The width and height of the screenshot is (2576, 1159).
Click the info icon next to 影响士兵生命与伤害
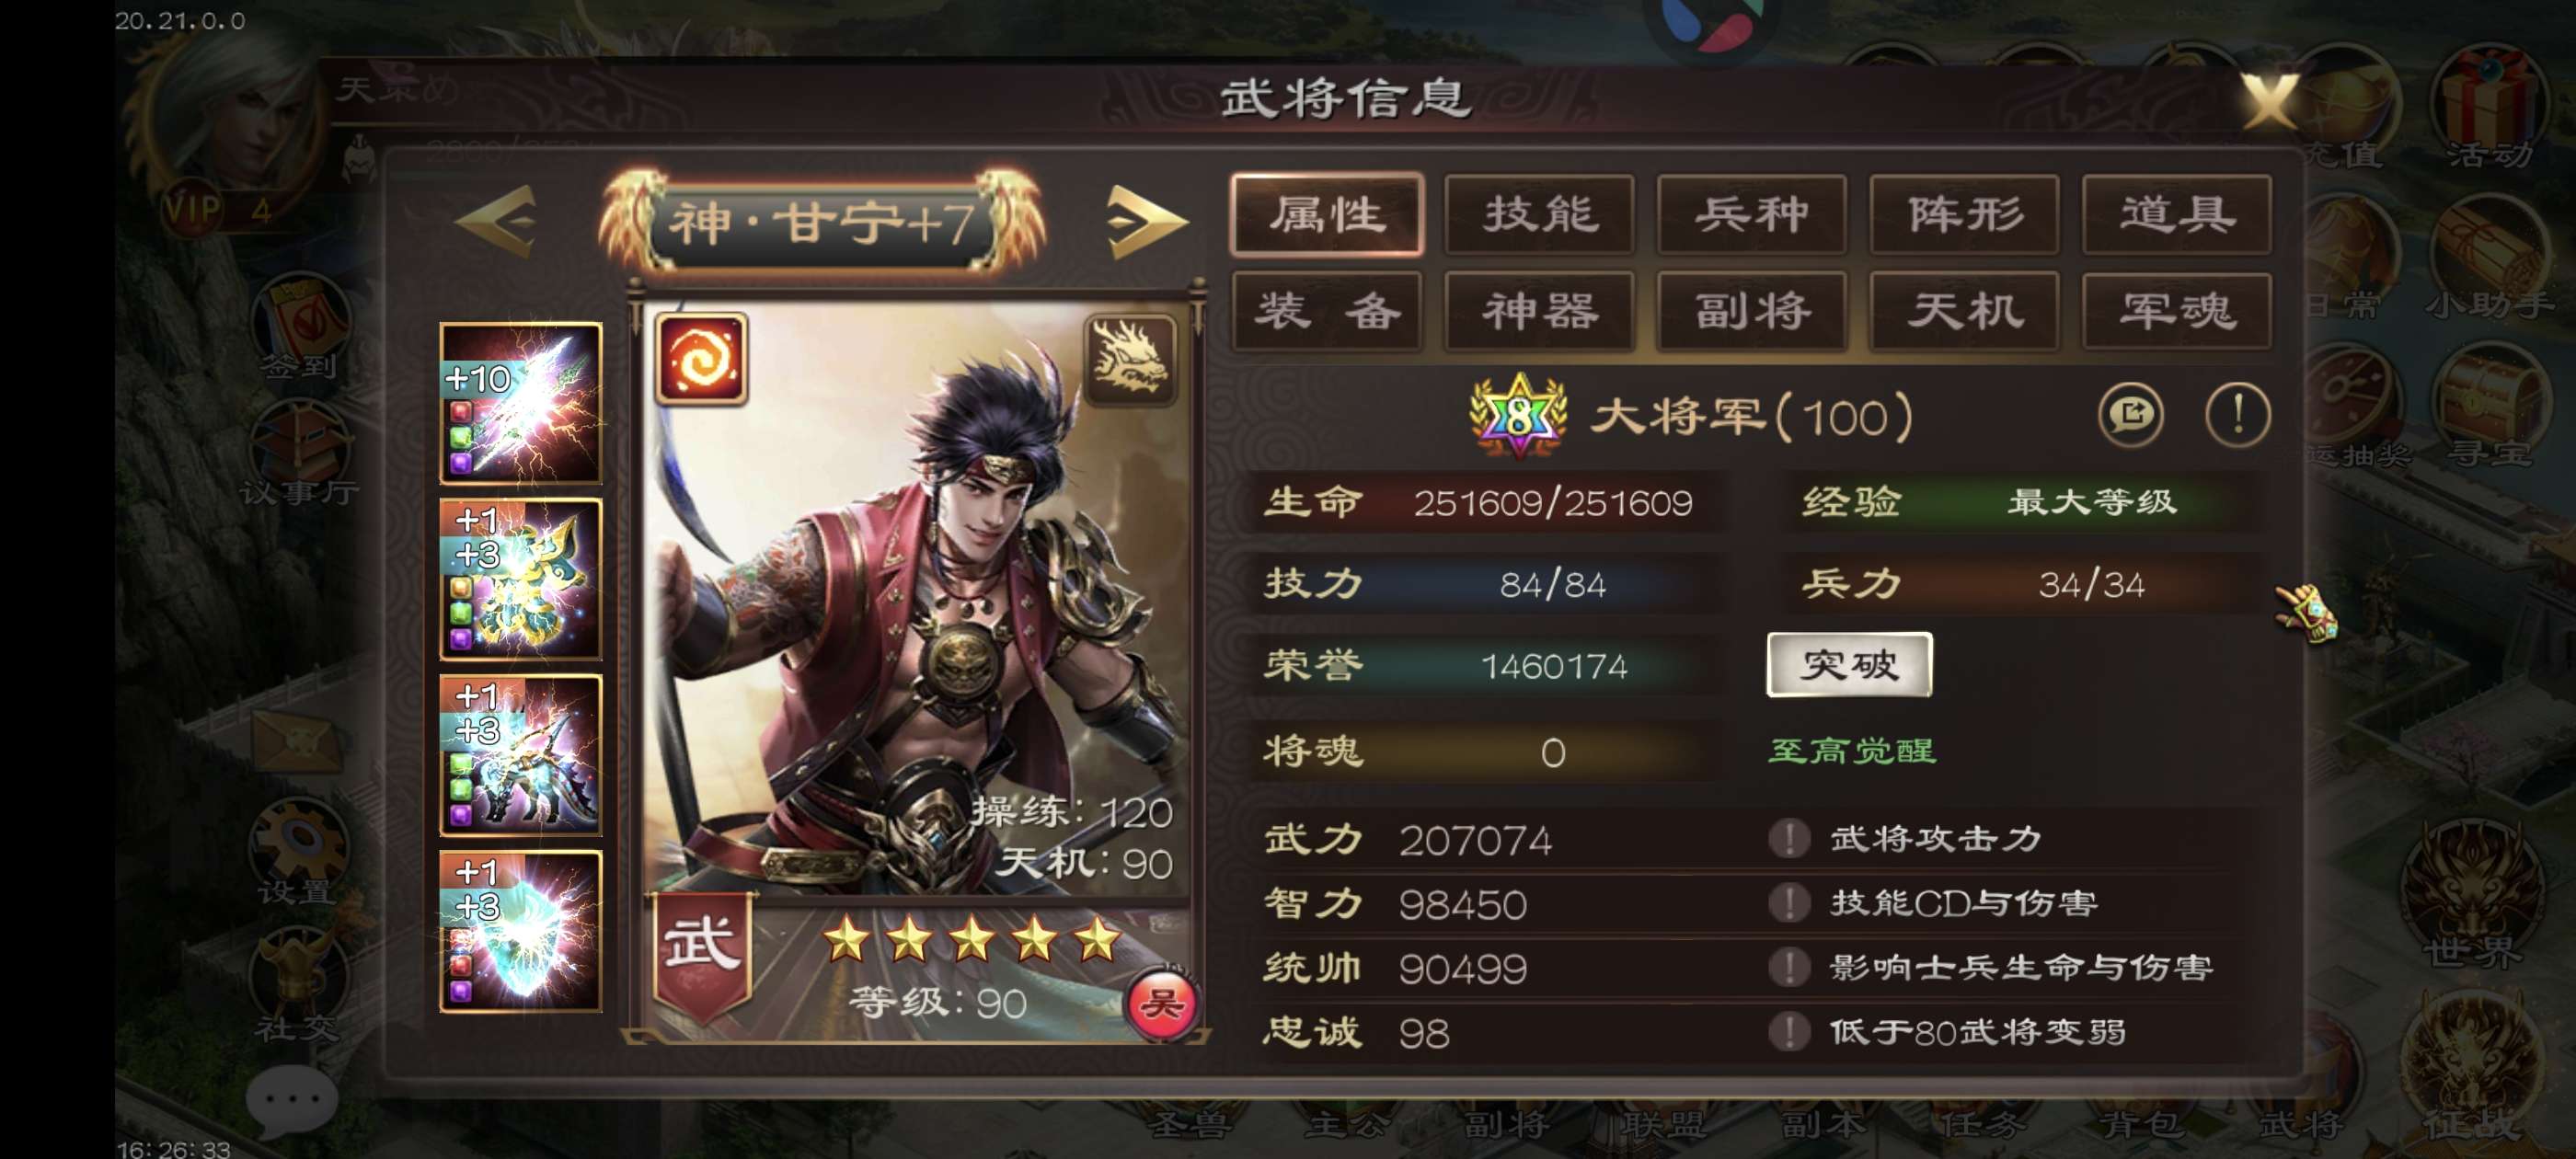(1789, 967)
